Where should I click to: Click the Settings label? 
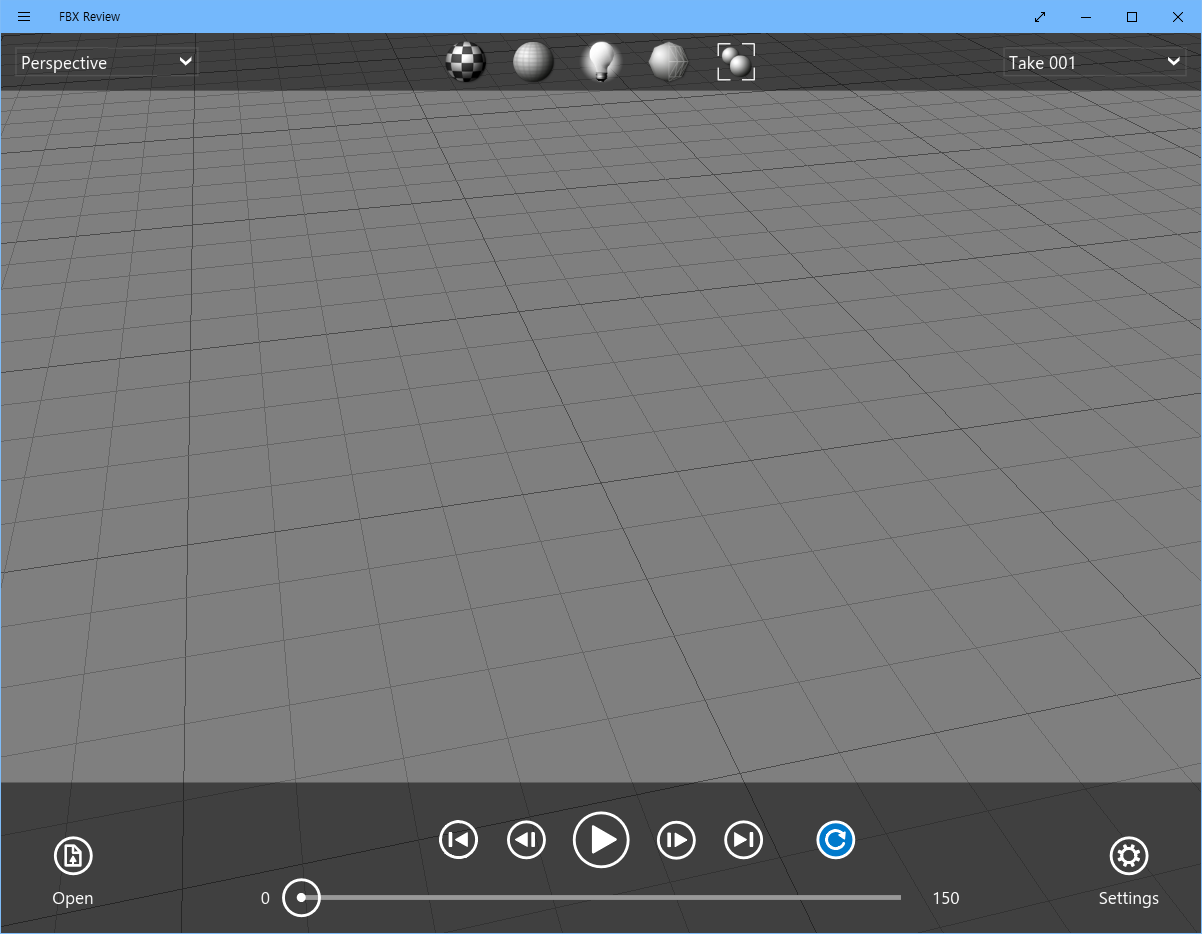(x=1129, y=898)
